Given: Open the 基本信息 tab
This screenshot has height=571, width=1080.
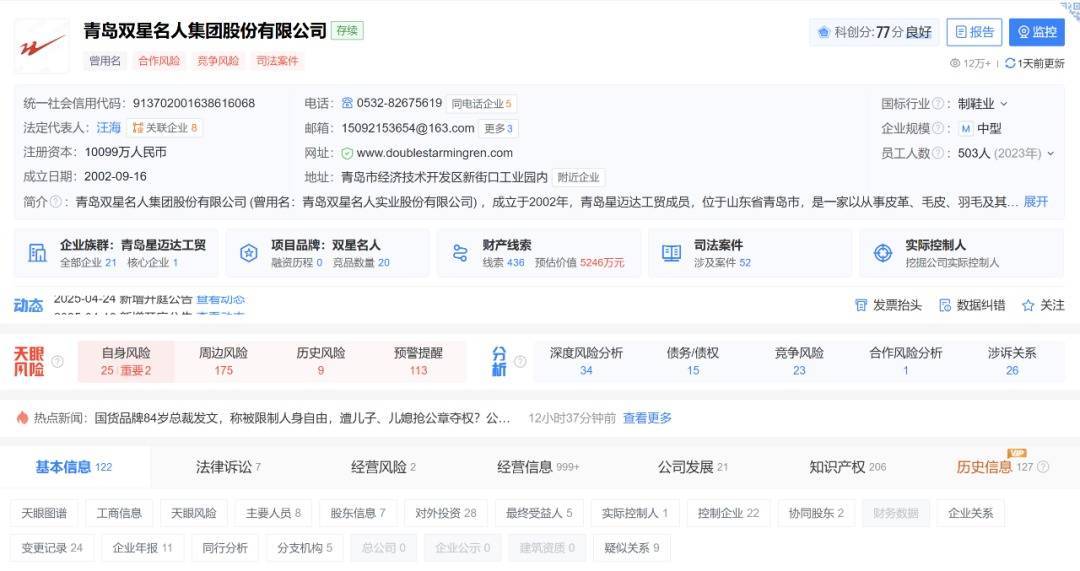Looking at the screenshot, I should [74, 467].
